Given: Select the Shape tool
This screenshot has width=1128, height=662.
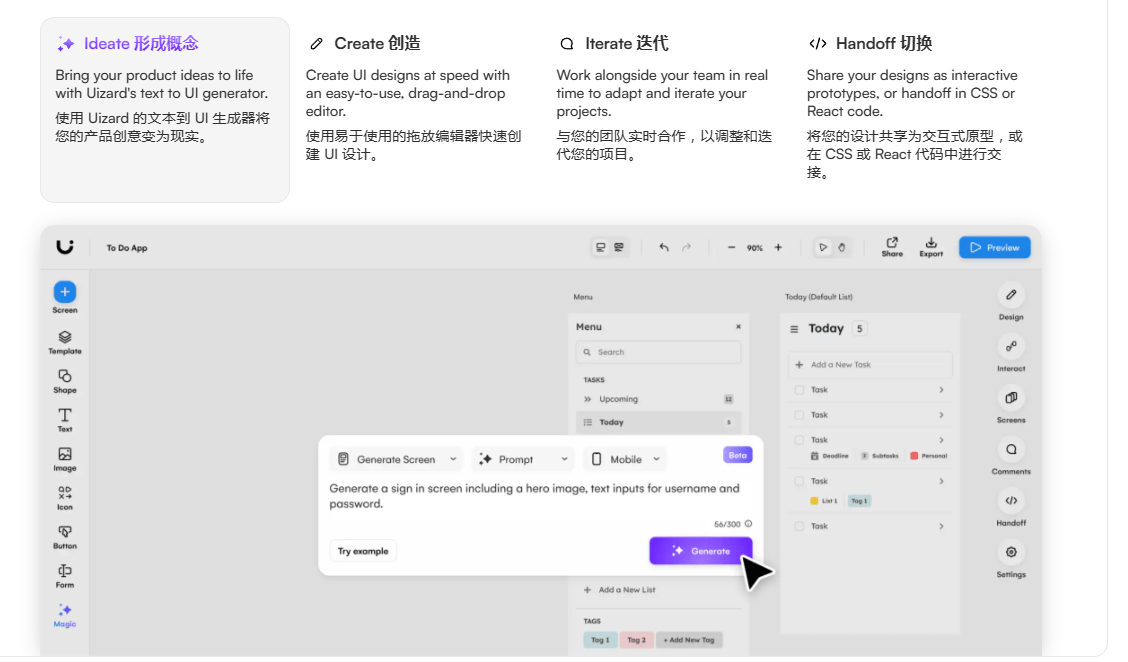Looking at the screenshot, I should 64,377.
